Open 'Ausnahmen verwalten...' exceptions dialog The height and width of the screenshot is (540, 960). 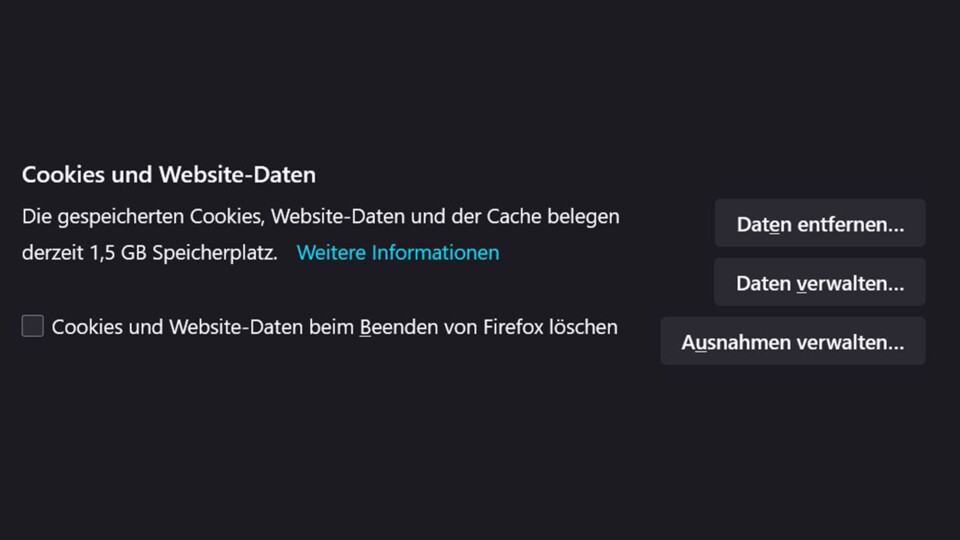coord(793,341)
